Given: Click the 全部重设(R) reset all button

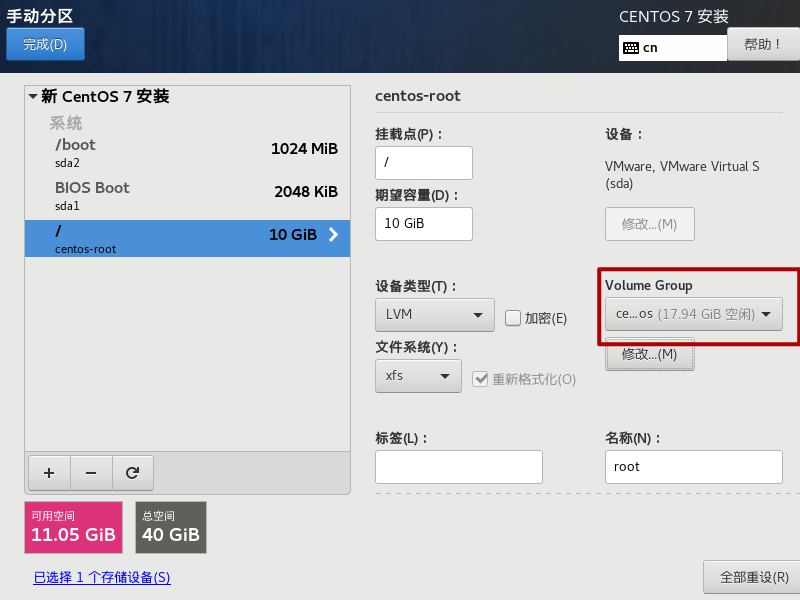Looking at the screenshot, I should [753, 577].
